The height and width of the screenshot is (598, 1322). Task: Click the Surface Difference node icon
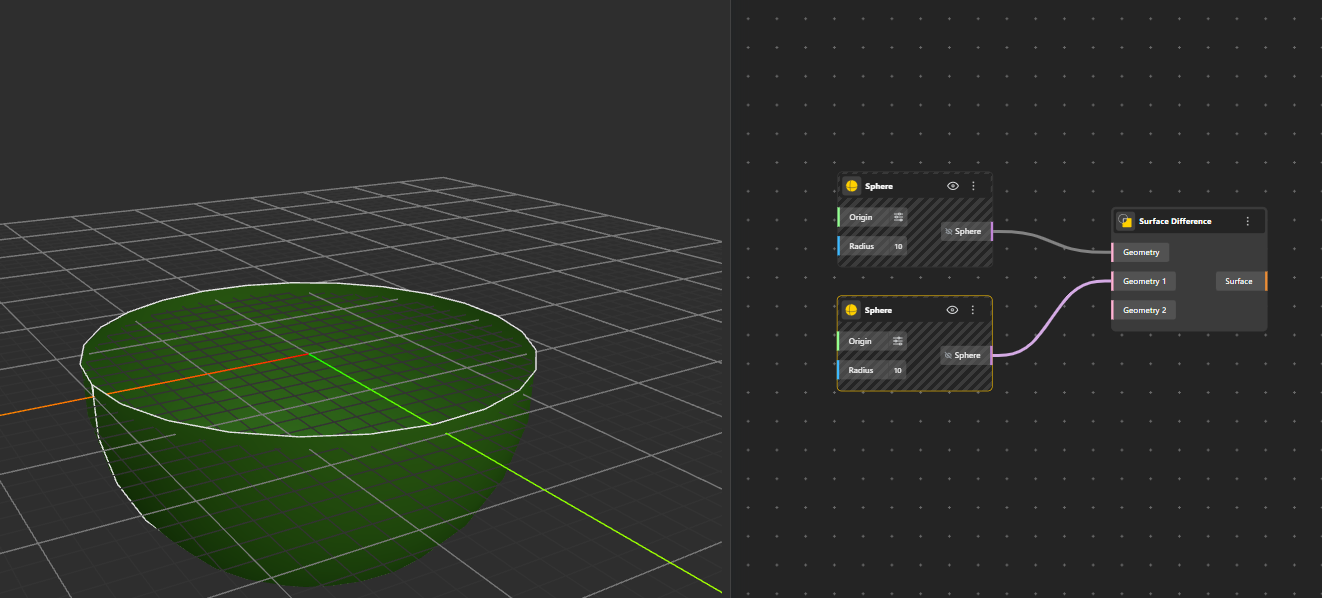(x=1125, y=221)
